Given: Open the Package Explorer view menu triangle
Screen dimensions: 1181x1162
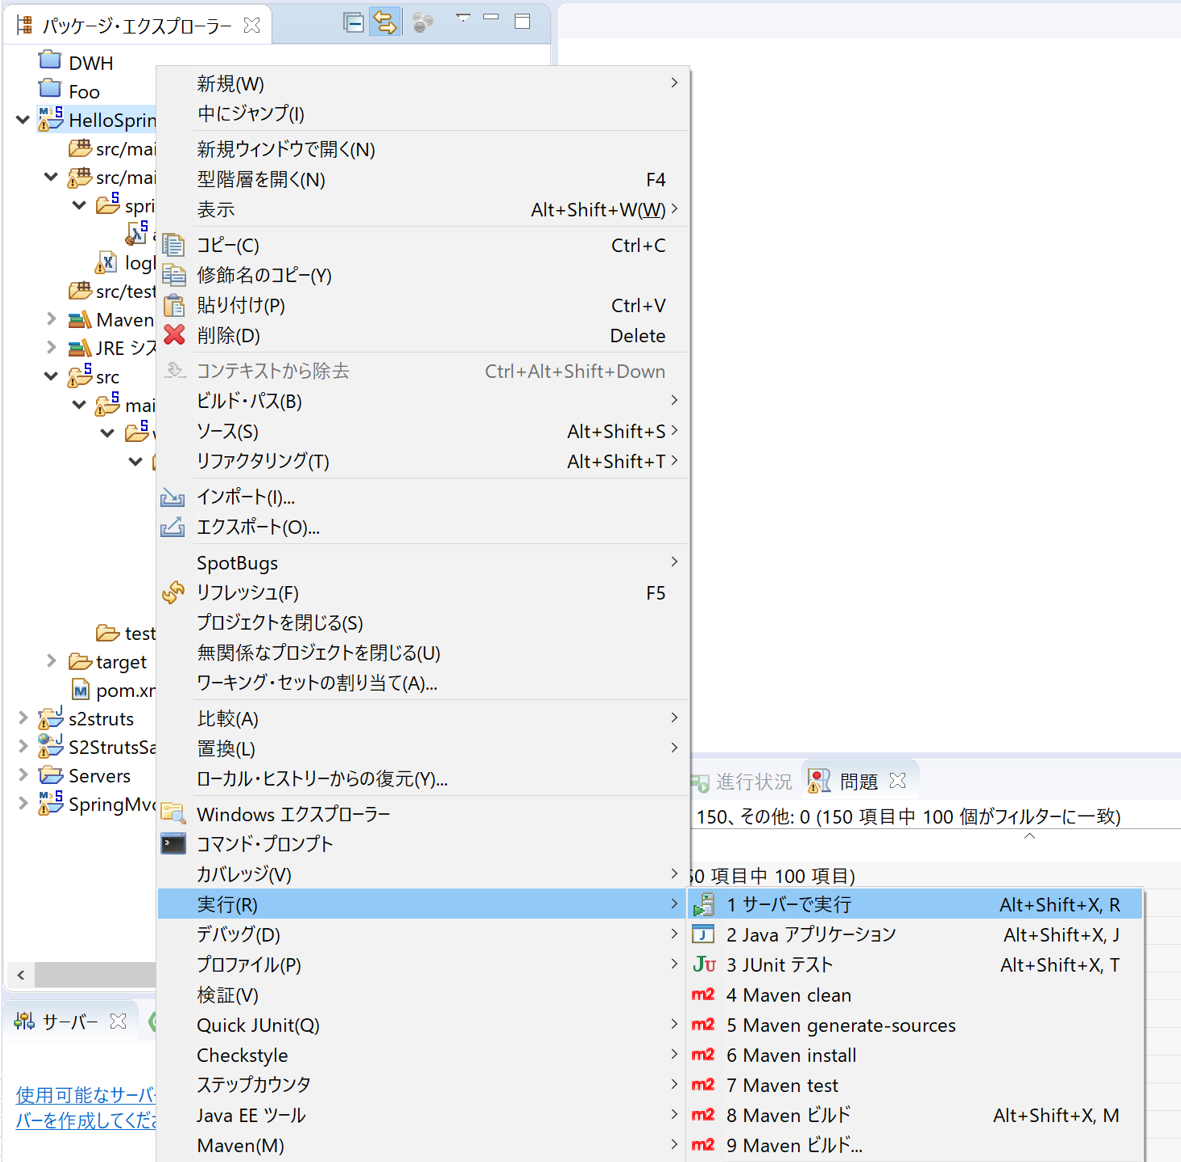Looking at the screenshot, I should 462,18.
